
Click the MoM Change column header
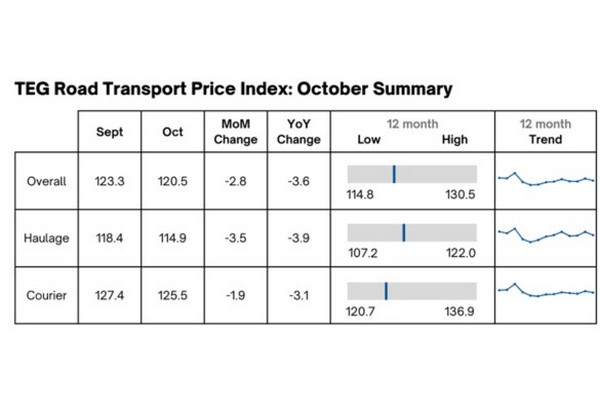point(235,132)
